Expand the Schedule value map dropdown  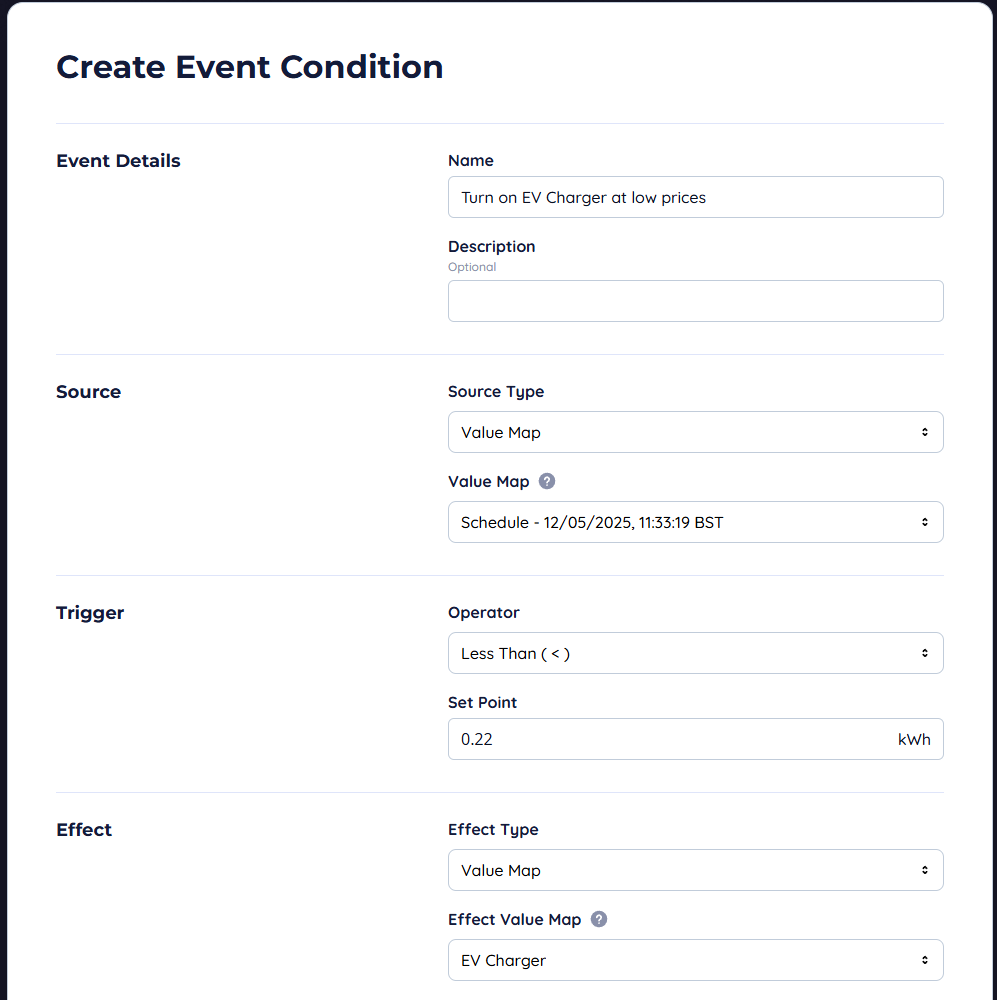pos(695,522)
